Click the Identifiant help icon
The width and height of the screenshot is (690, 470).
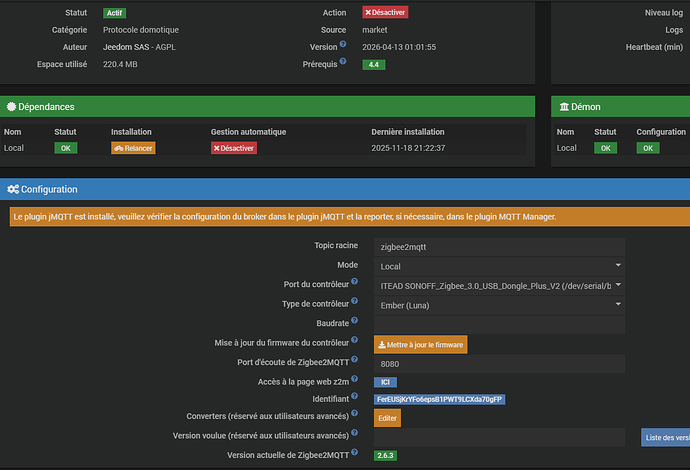[x=354, y=396]
